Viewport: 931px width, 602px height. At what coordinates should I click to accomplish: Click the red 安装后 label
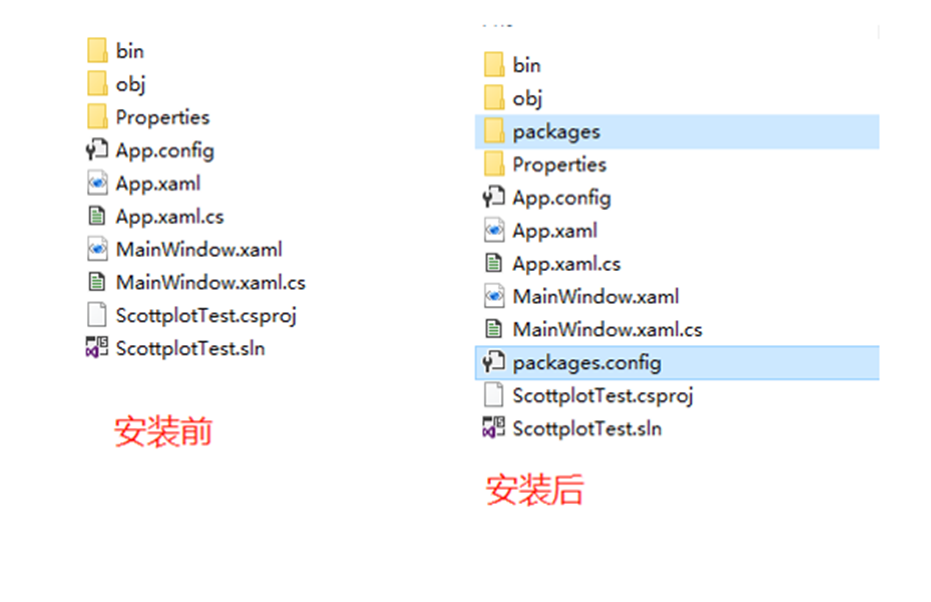click(x=534, y=490)
